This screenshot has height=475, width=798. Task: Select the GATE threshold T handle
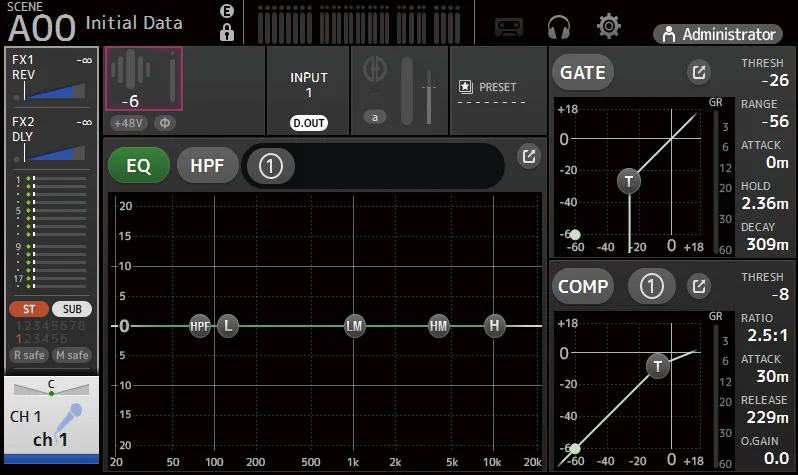[629, 181]
